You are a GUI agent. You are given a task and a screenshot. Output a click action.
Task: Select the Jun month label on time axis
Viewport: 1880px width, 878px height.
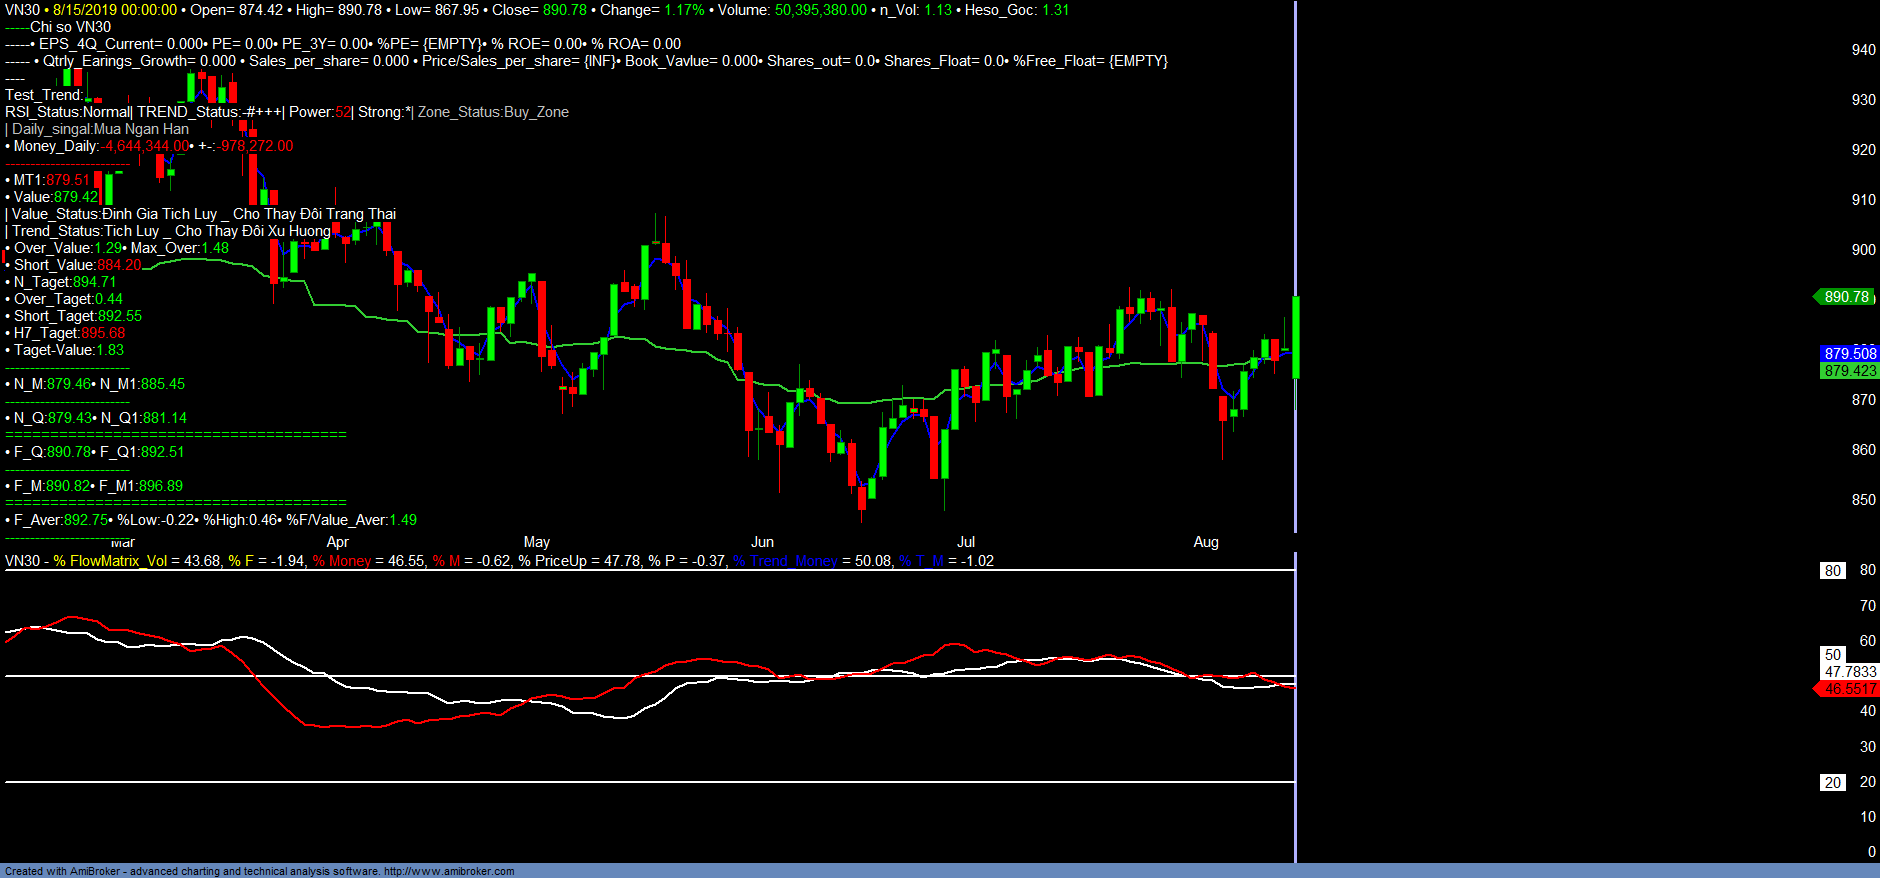pyautogui.click(x=762, y=542)
